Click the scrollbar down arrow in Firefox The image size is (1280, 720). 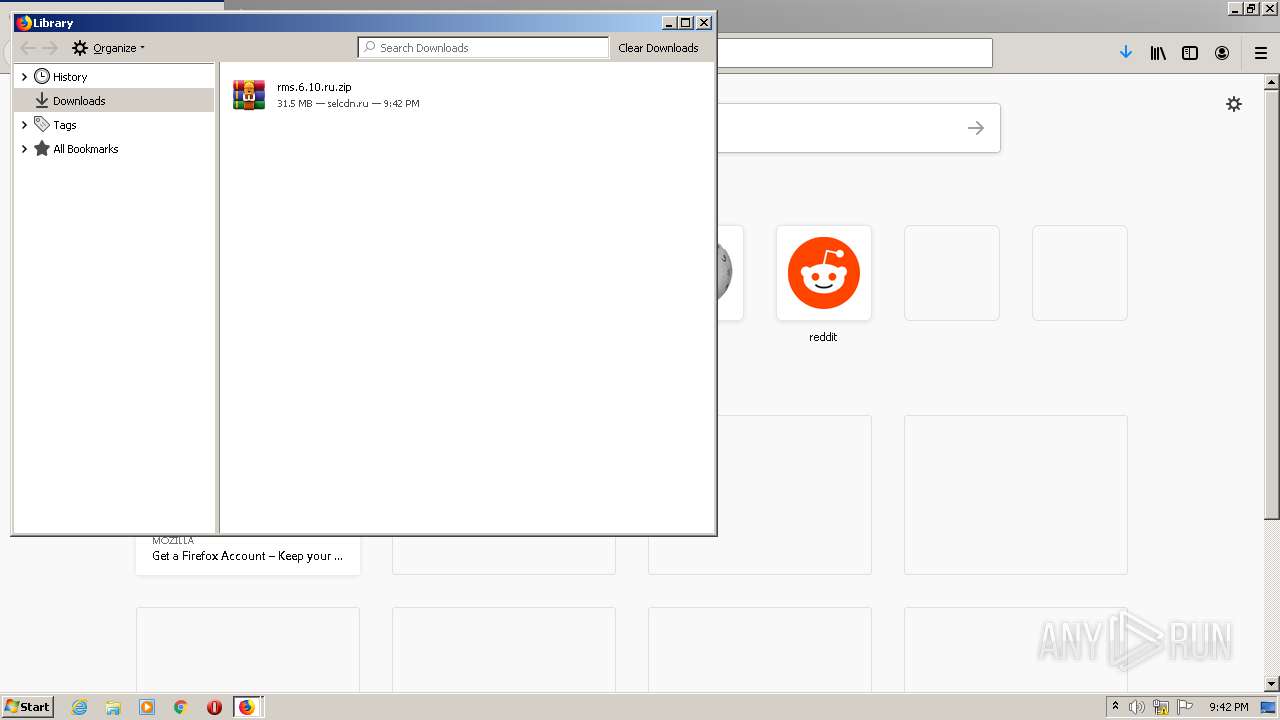point(1272,684)
